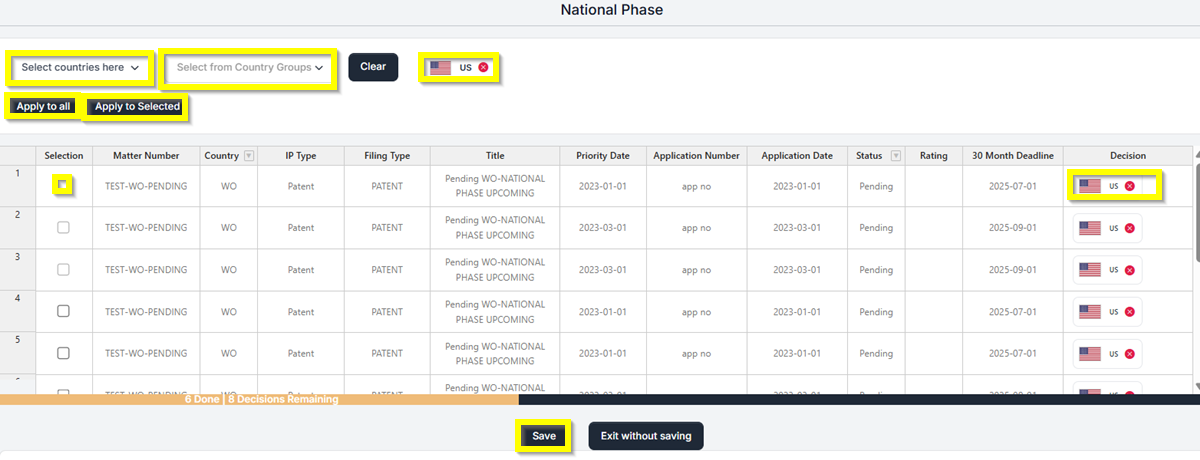Select the checkbox for row 5
The image size is (1200, 460).
[63, 354]
